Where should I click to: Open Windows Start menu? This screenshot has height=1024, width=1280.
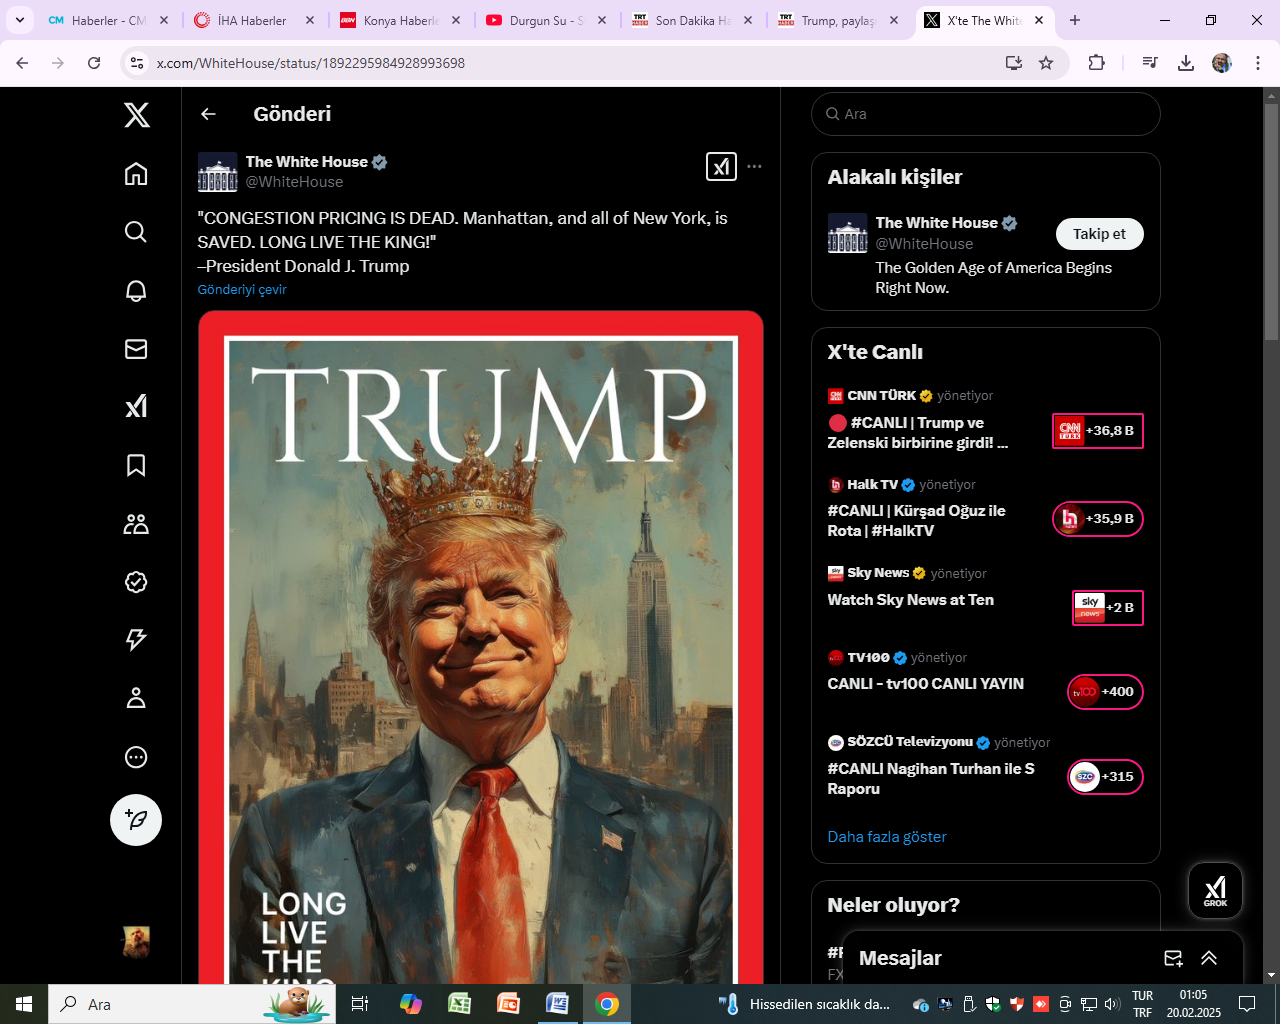coord(24,1004)
